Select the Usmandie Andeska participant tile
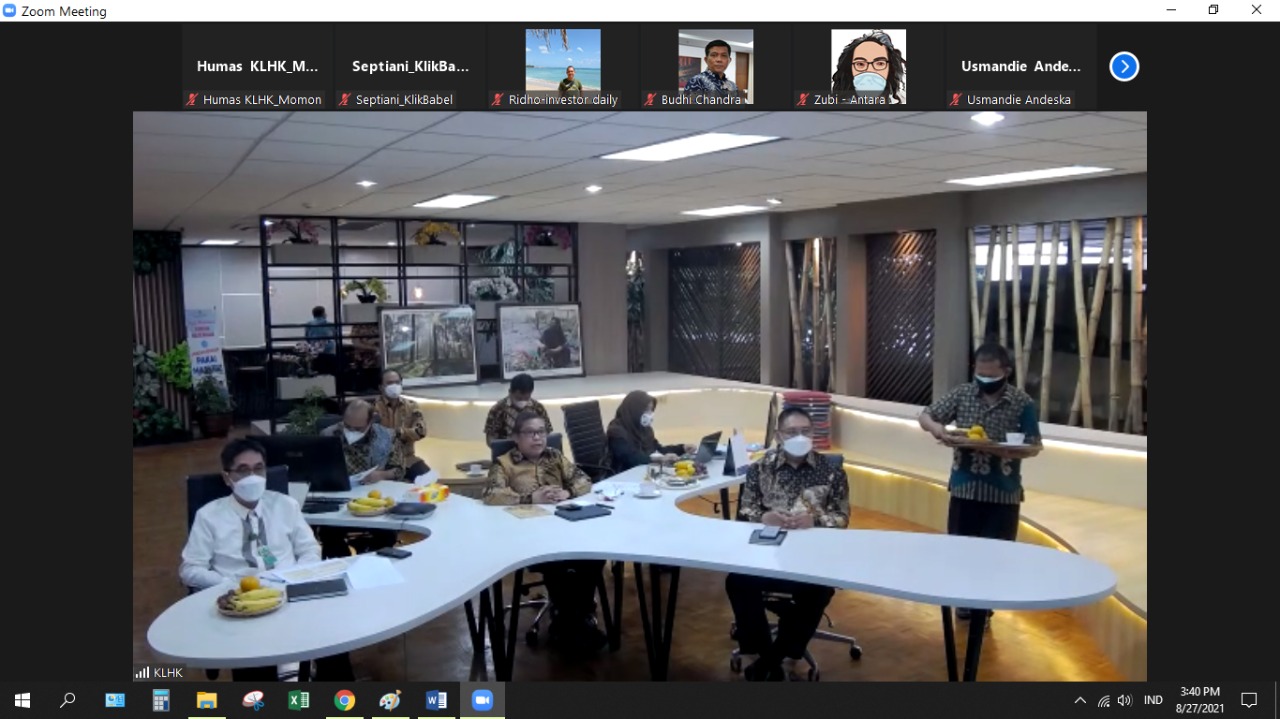The height and width of the screenshot is (719, 1280). pyautogui.click(x=1021, y=67)
